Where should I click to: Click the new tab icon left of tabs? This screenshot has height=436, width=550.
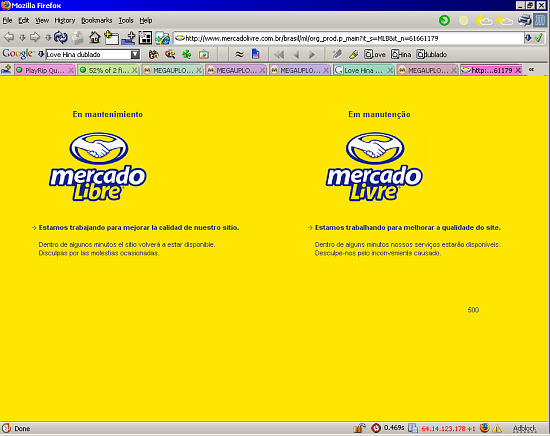coord(6,70)
